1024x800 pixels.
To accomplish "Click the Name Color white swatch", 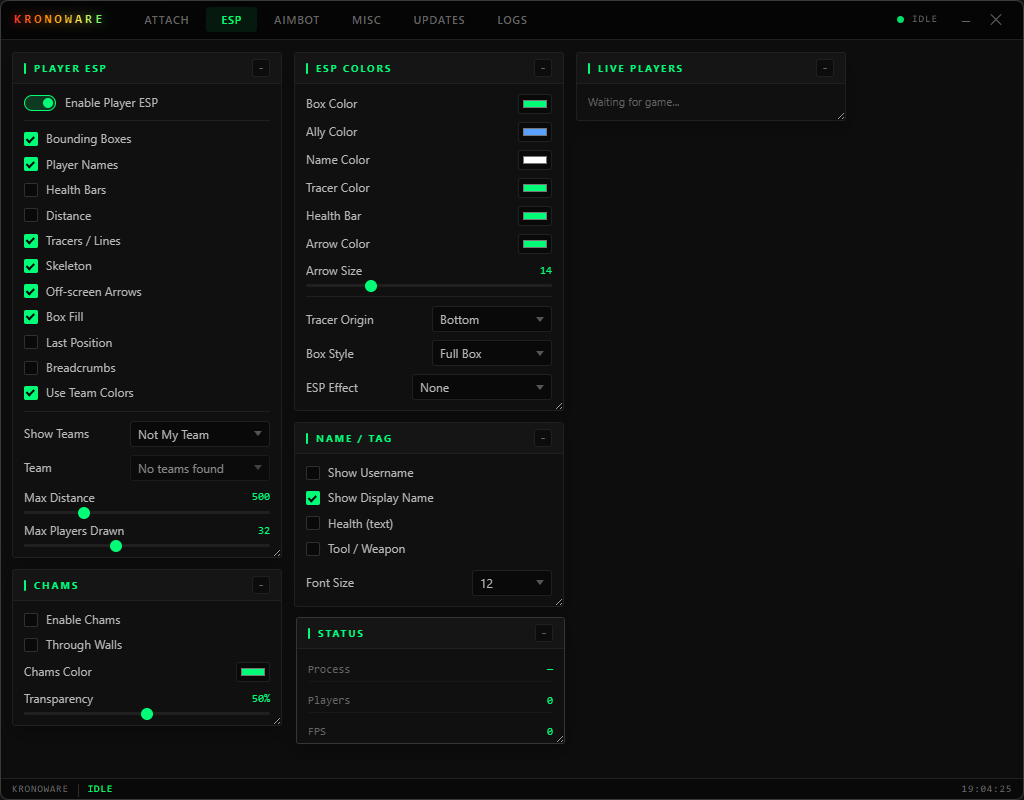I will coord(535,160).
